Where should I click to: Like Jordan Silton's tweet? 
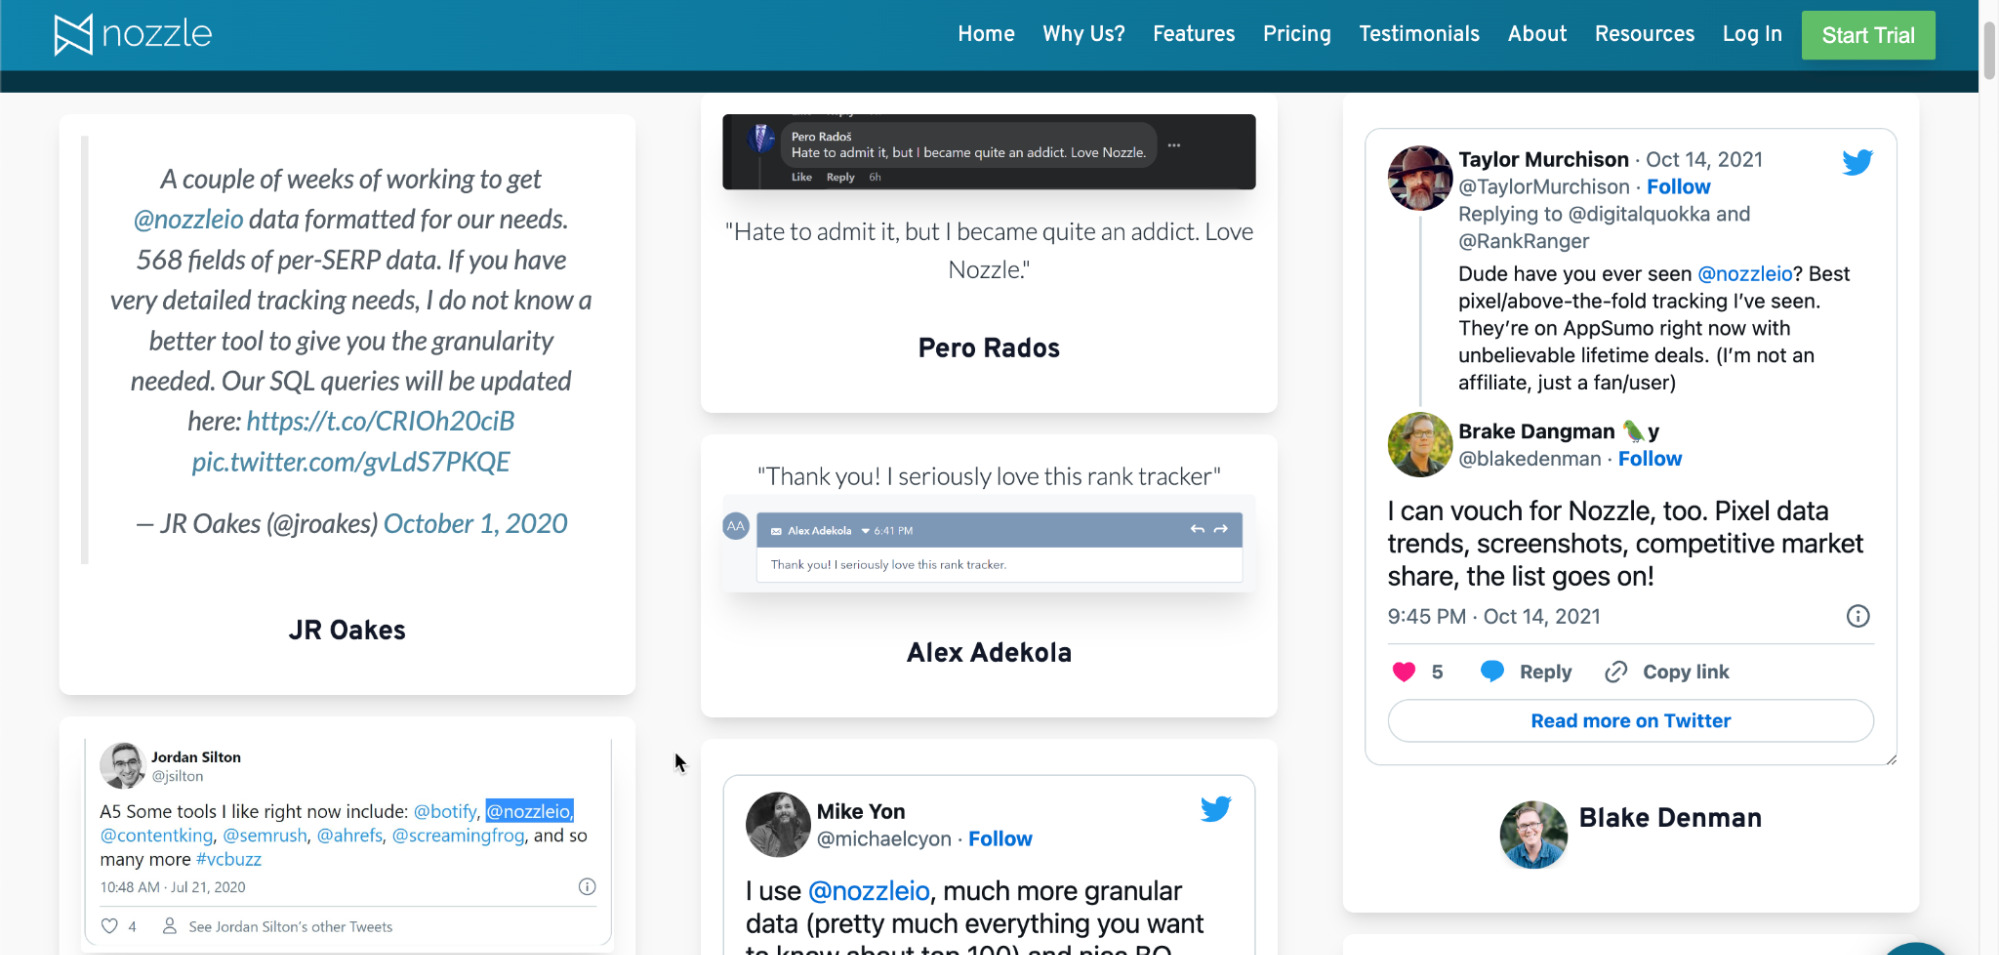click(109, 926)
